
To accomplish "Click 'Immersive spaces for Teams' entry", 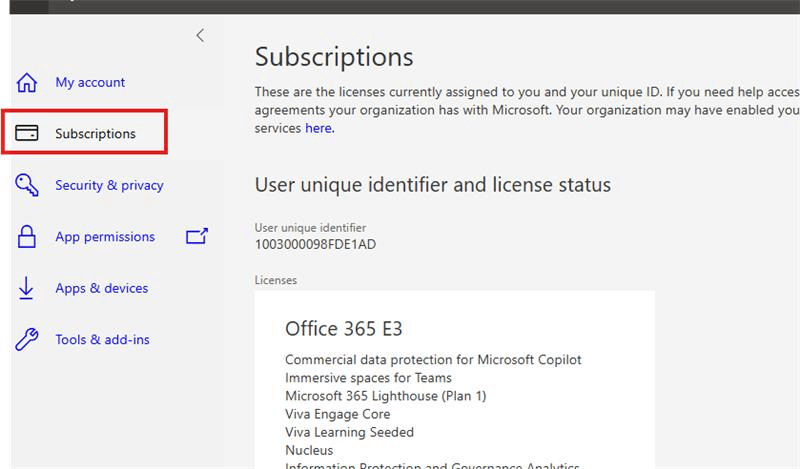I will coord(368,378).
